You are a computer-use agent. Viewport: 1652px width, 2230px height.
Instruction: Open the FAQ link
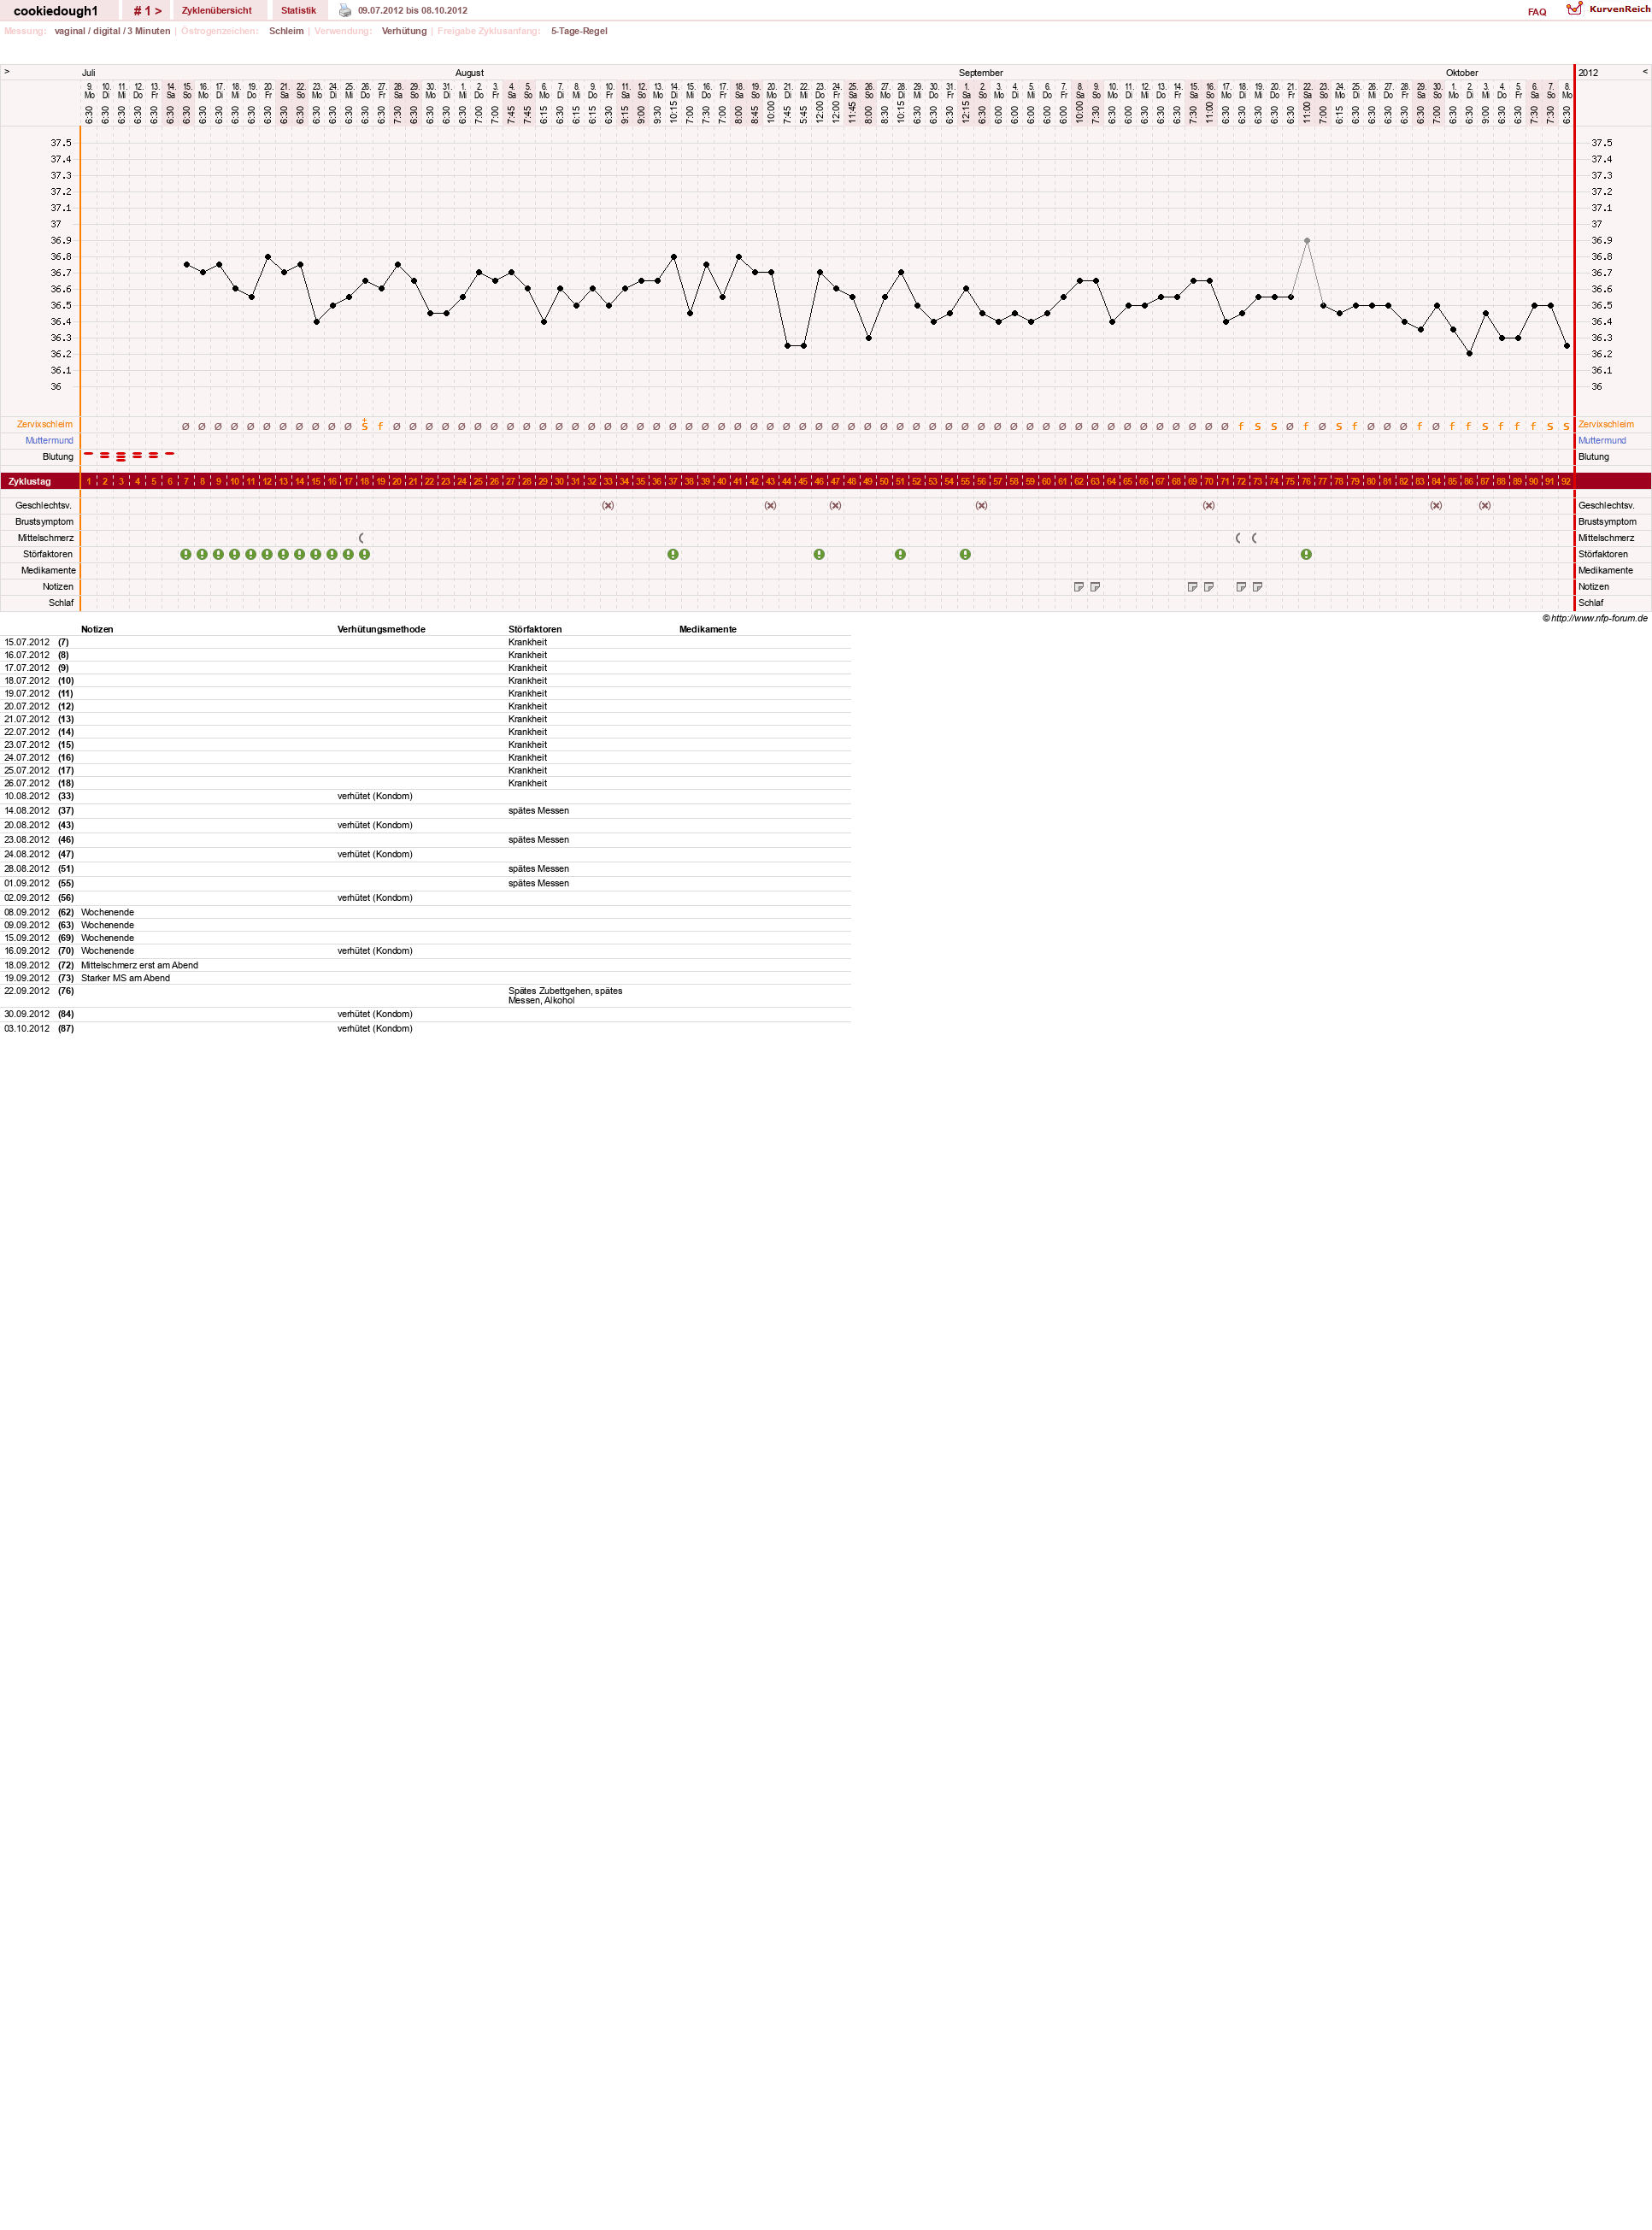pos(1537,12)
